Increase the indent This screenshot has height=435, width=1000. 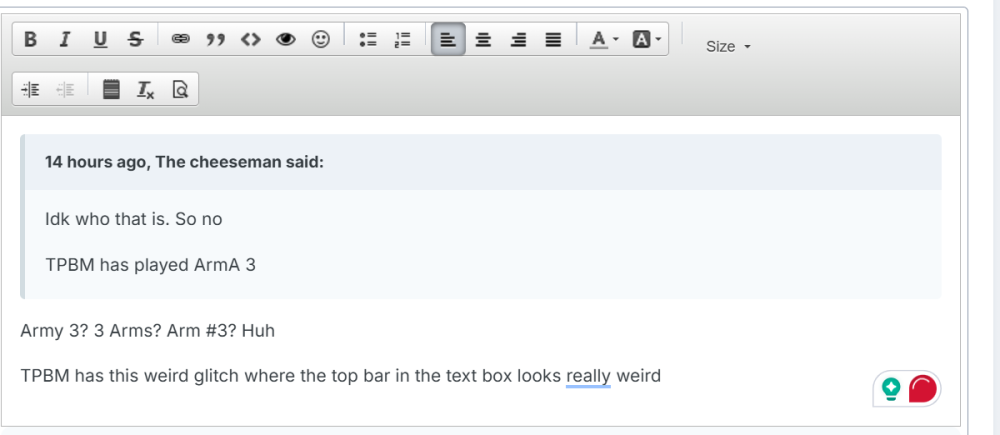click(x=31, y=90)
